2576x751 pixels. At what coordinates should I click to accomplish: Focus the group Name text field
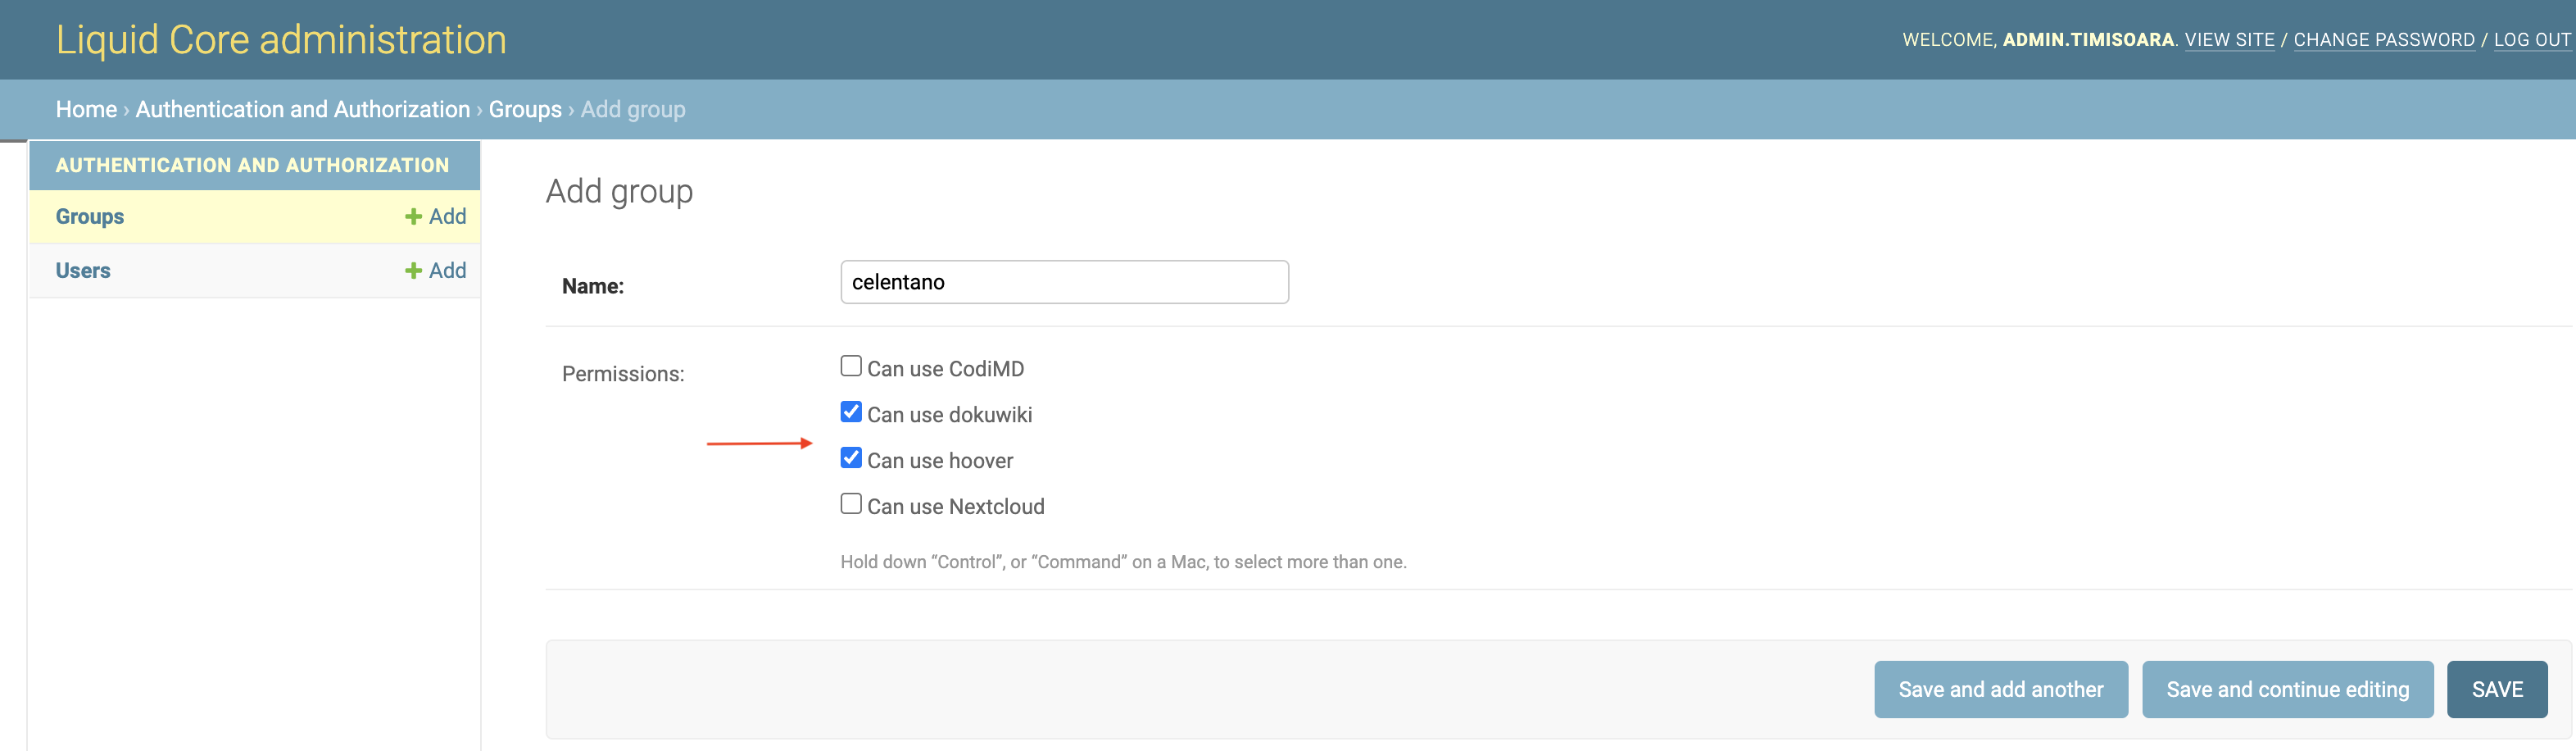pyautogui.click(x=1064, y=282)
